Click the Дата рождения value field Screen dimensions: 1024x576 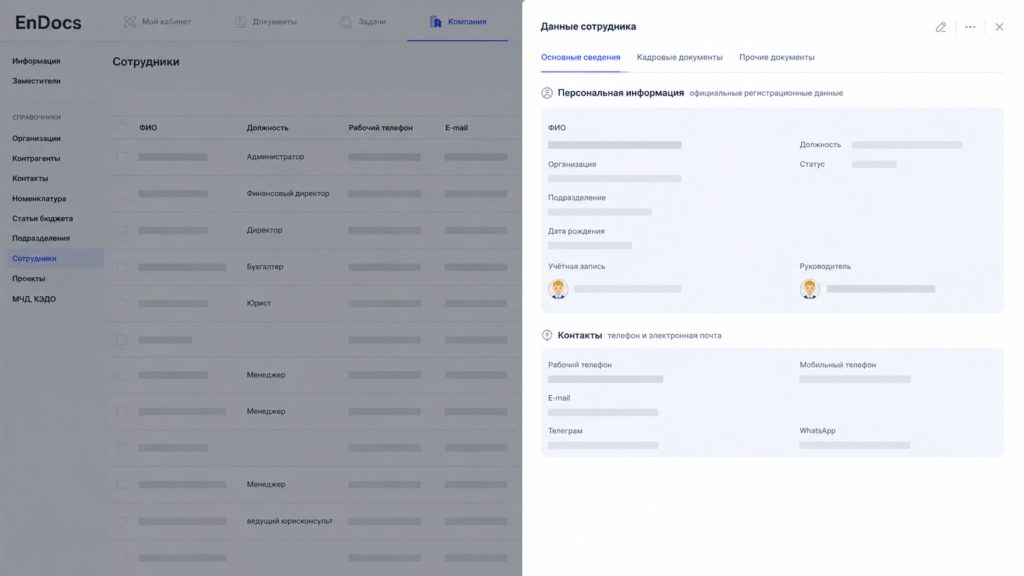point(590,246)
